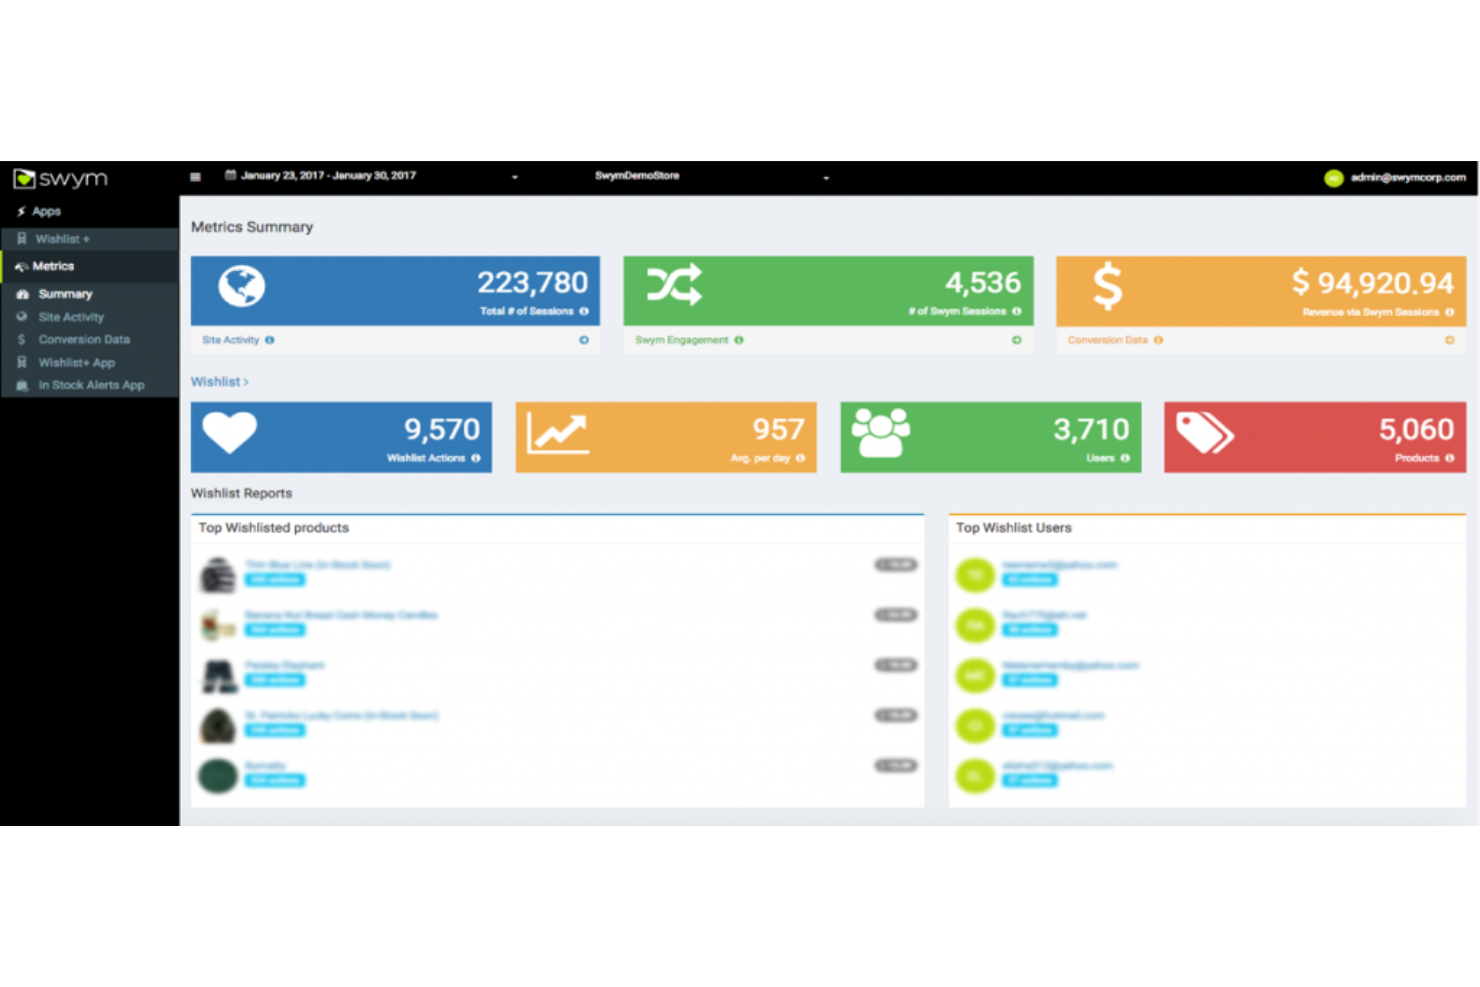Open the first wishlisted product thumbnail
This screenshot has width=1480, height=987.
pyautogui.click(x=218, y=575)
